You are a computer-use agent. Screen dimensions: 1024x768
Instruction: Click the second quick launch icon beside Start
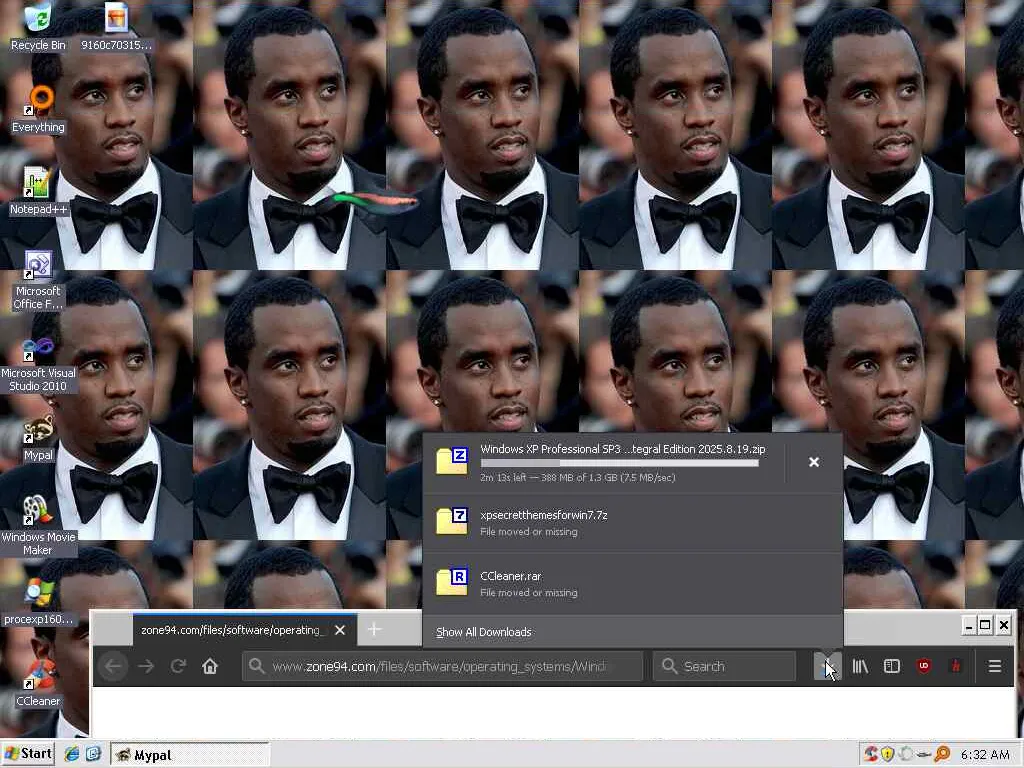(x=93, y=754)
